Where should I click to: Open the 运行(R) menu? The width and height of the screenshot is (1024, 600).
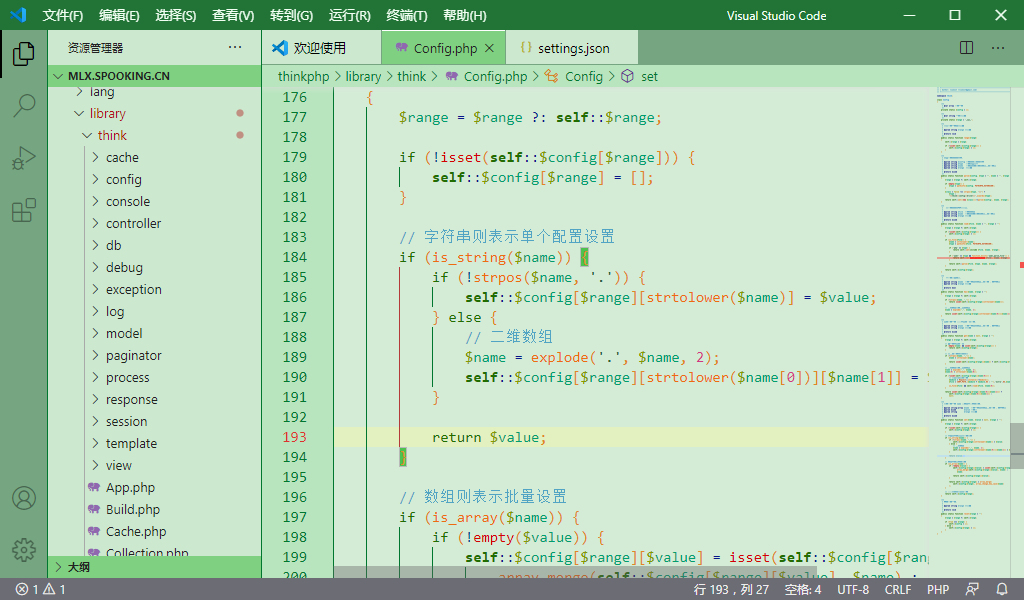pos(349,15)
